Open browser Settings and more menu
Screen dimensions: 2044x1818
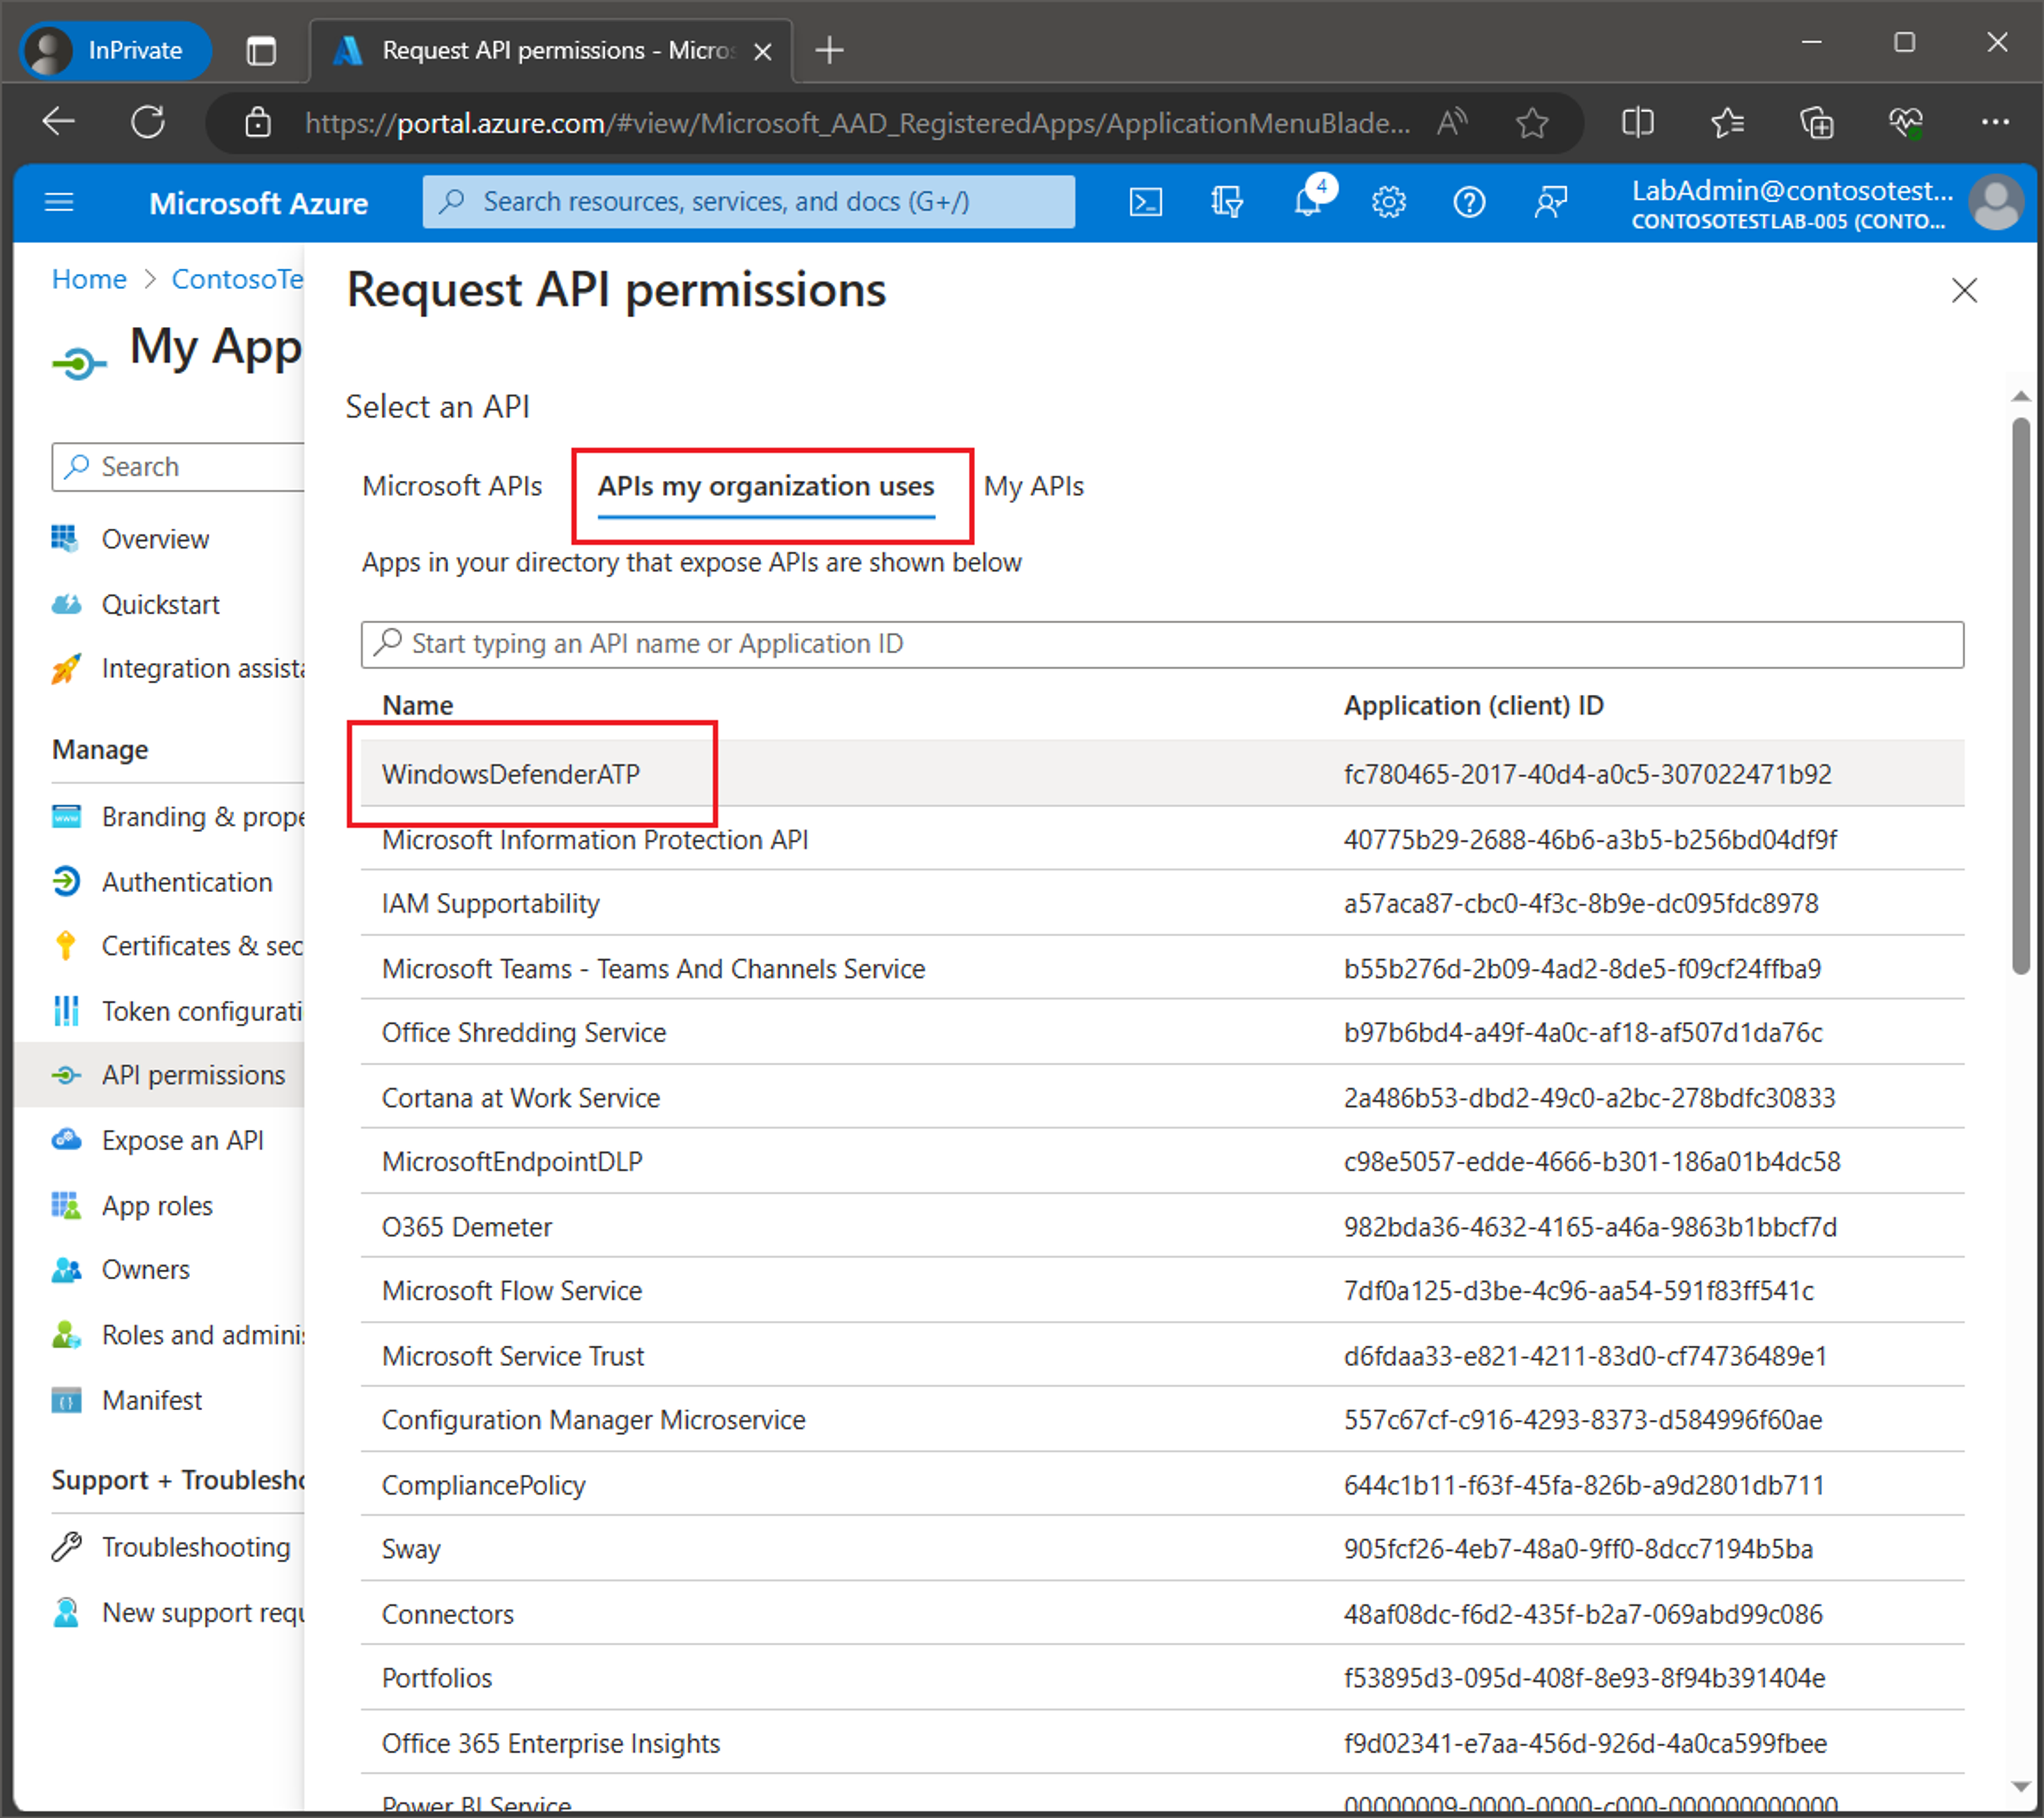tap(1995, 123)
